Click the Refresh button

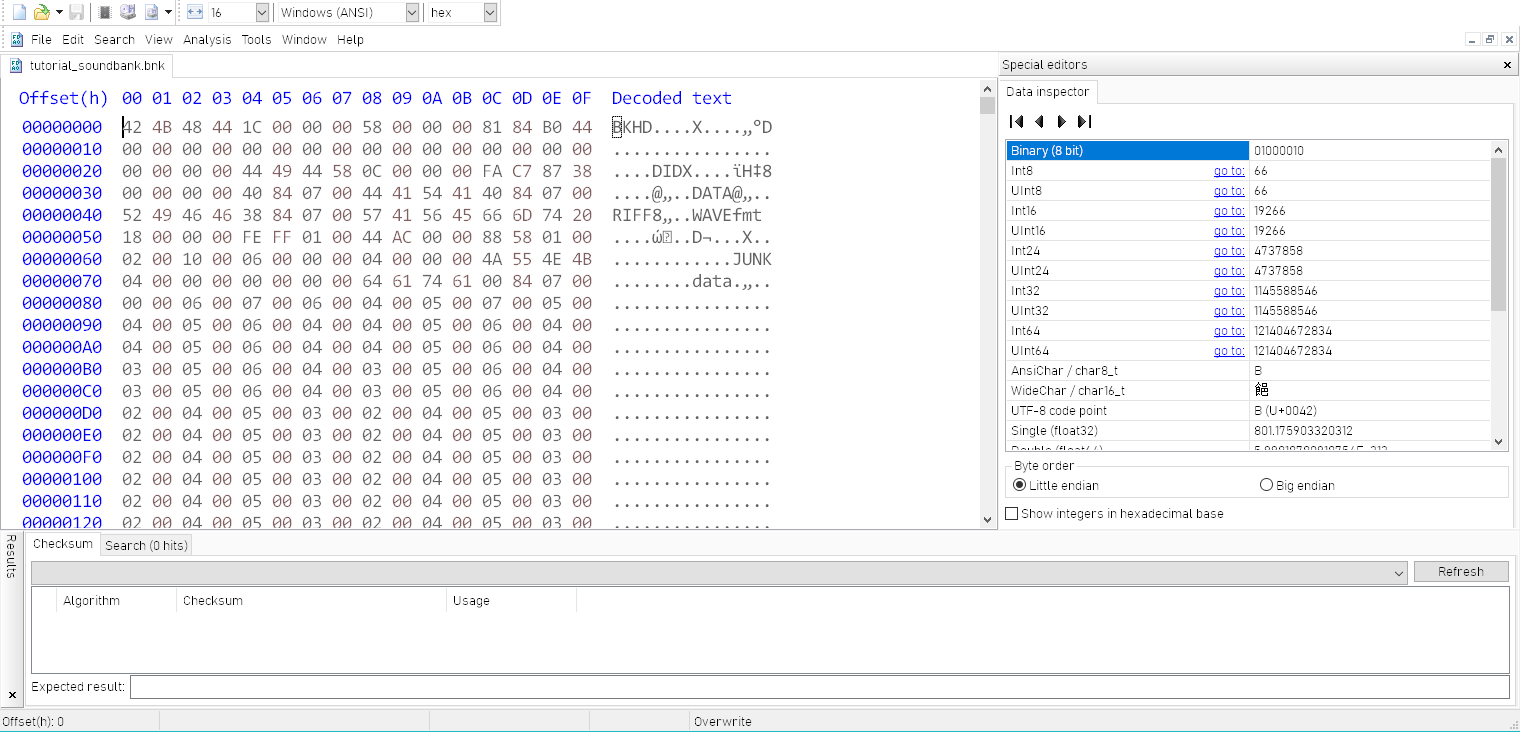(x=1461, y=572)
